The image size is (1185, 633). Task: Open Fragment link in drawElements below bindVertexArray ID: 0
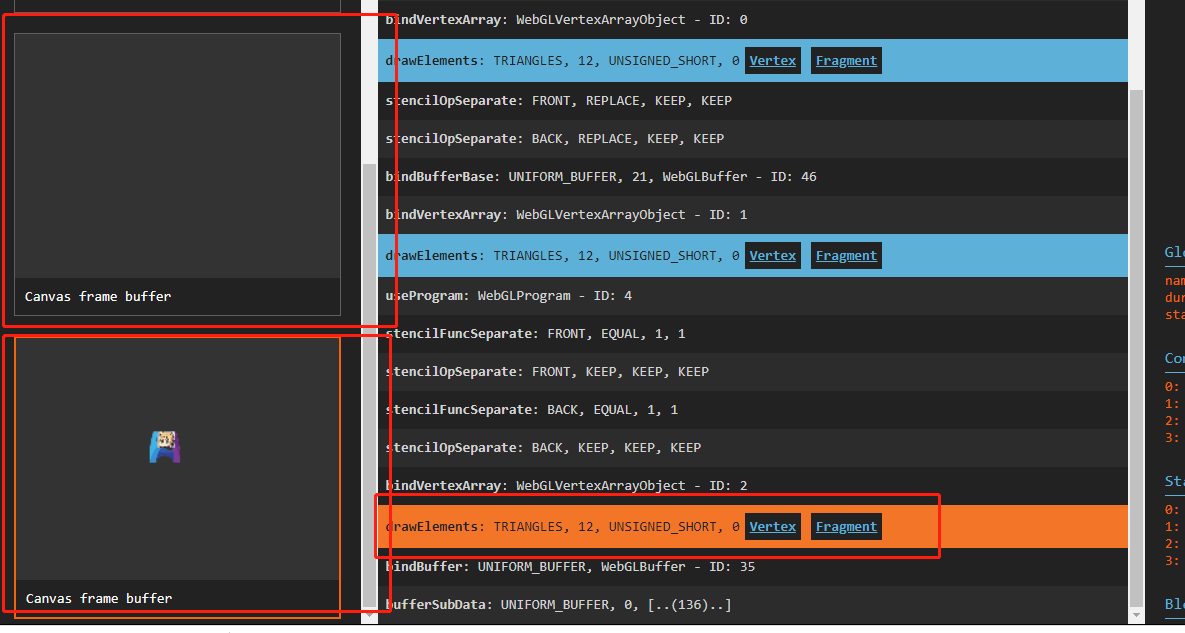pos(846,60)
